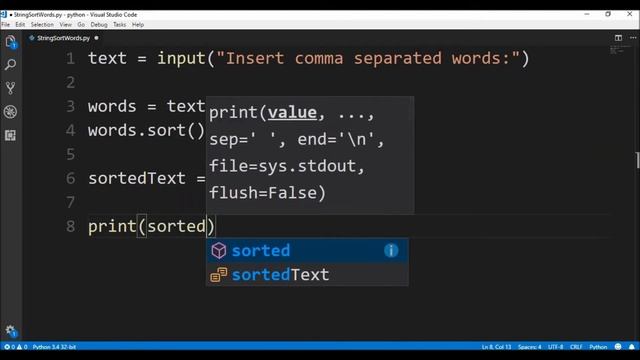
Task: Click the errors and warnings status indicator
Action: [16, 347]
